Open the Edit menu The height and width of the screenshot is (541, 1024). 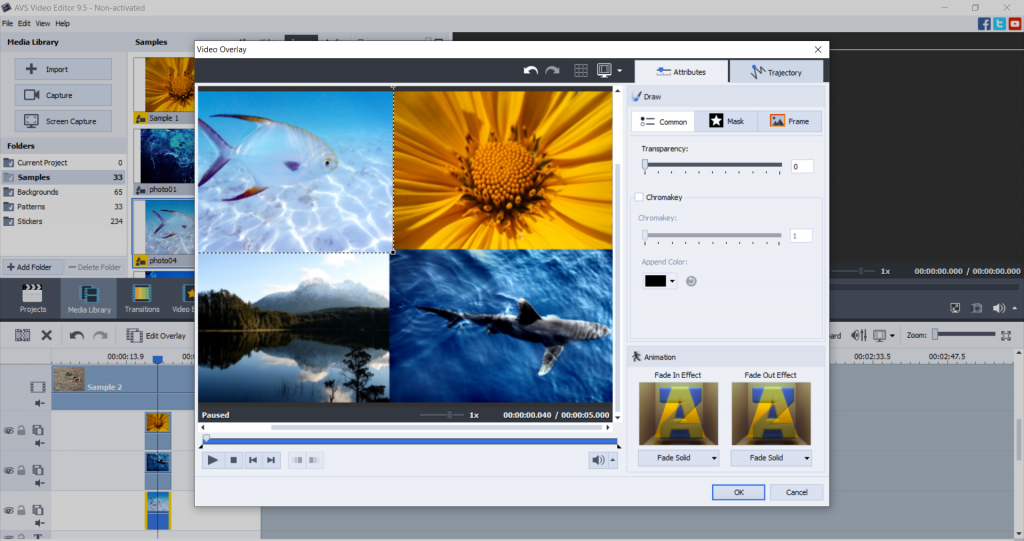[23, 23]
